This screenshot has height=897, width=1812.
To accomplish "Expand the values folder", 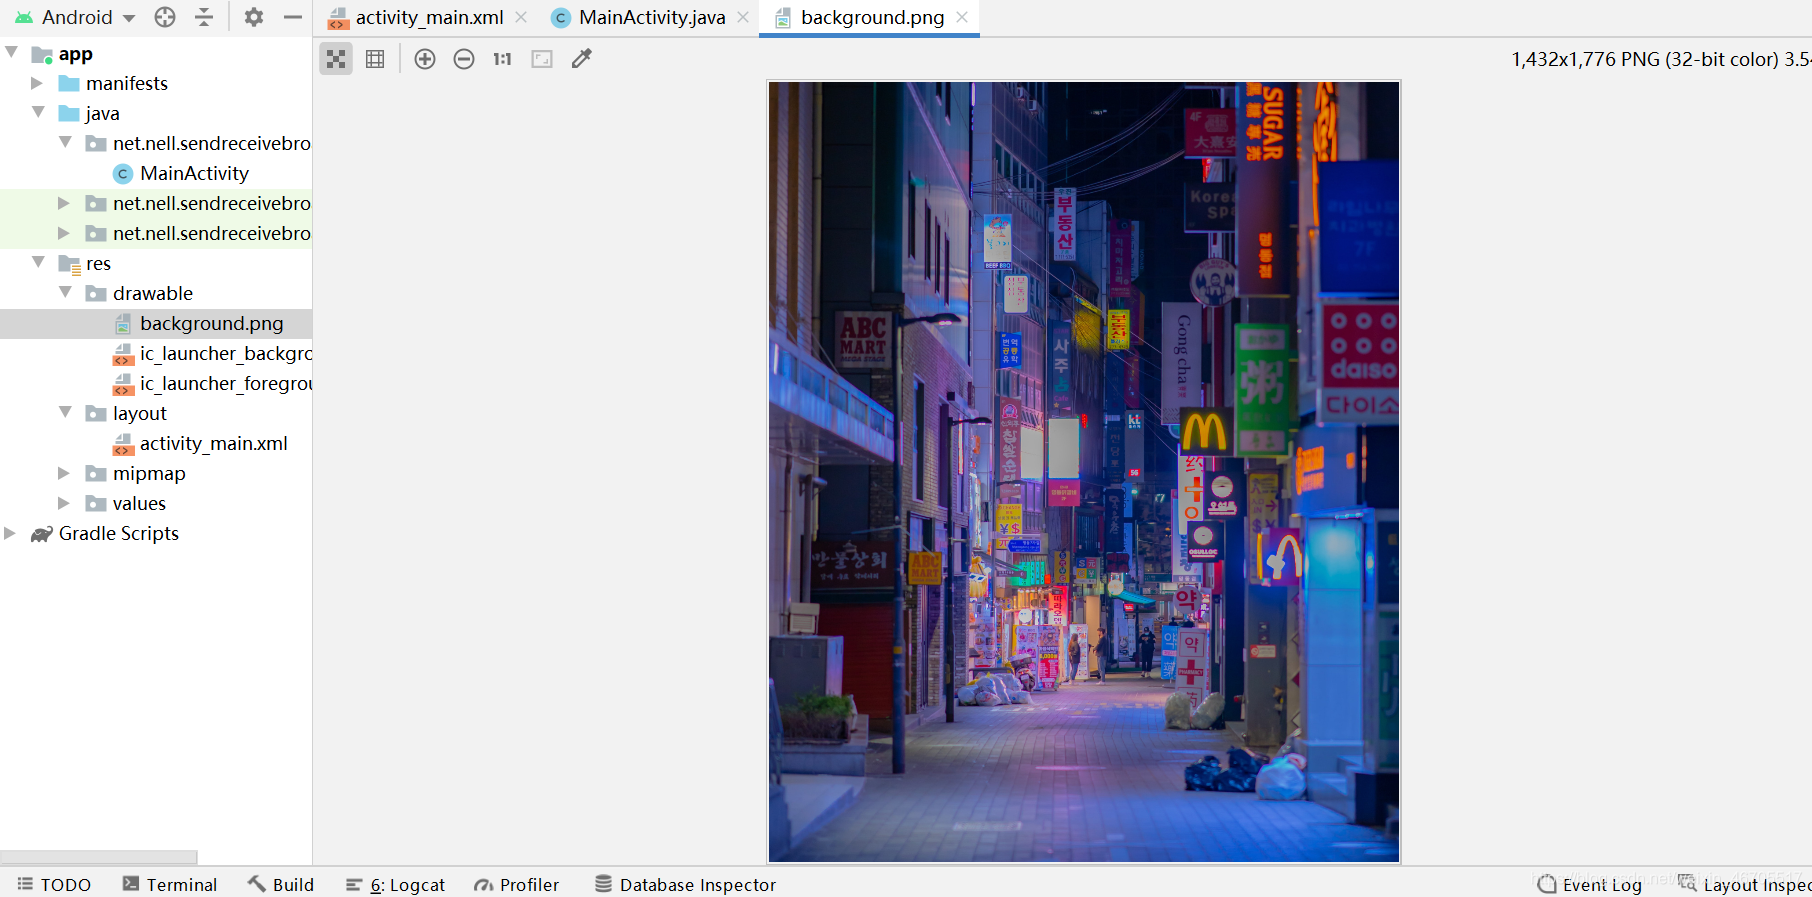I will coord(64,503).
